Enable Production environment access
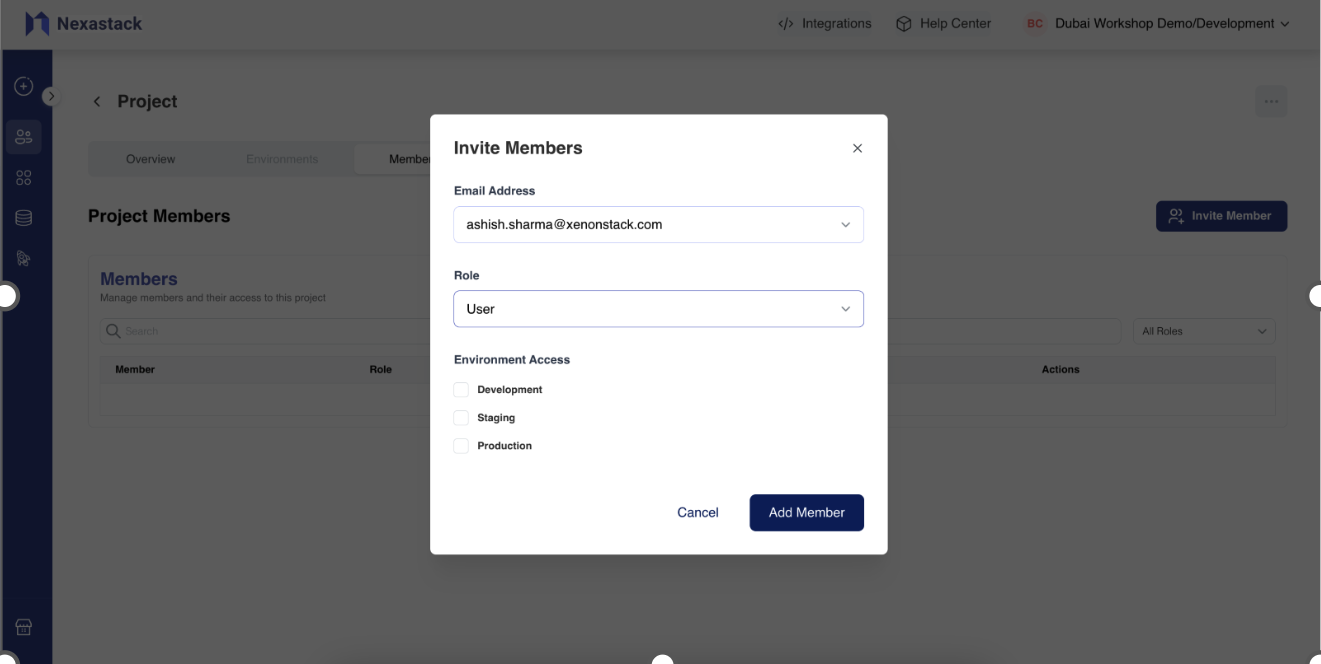This screenshot has height=664, width=1321. click(461, 445)
